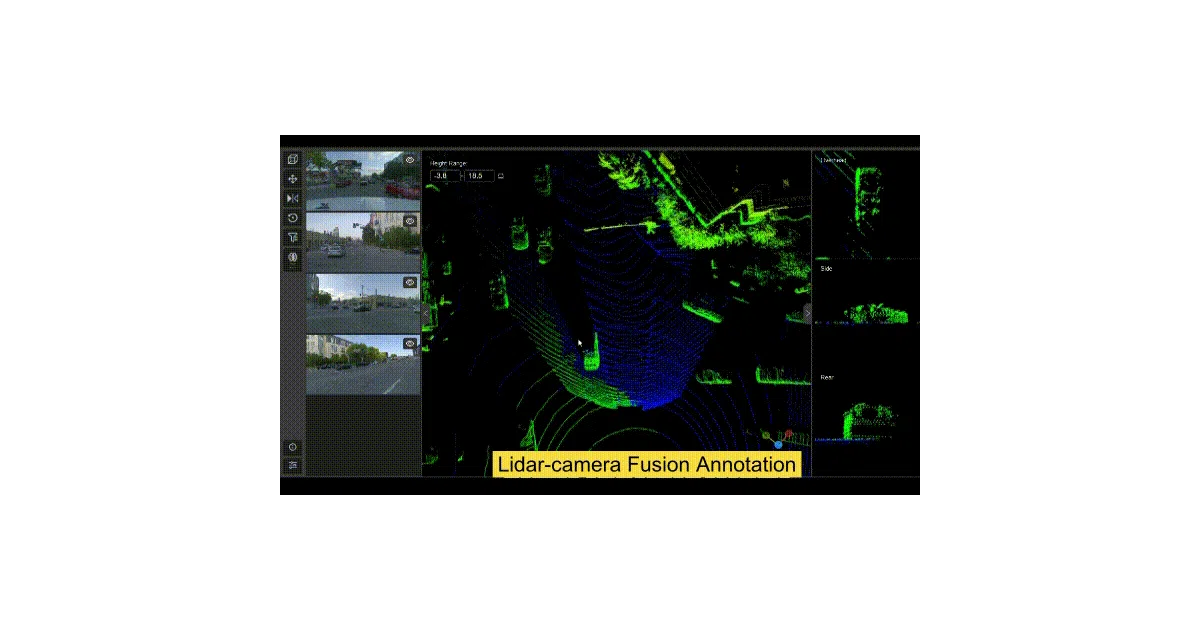
Task: Click the reset rotation history icon
Action: [x=293, y=218]
